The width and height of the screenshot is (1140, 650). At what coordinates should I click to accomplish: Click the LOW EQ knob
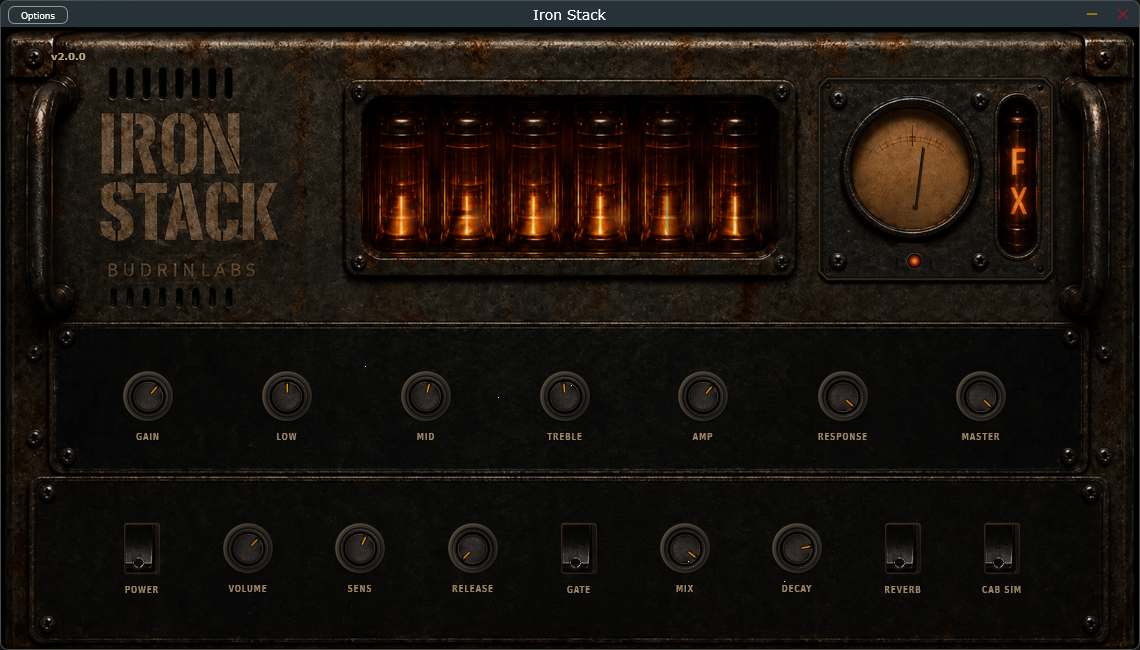tap(286, 396)
